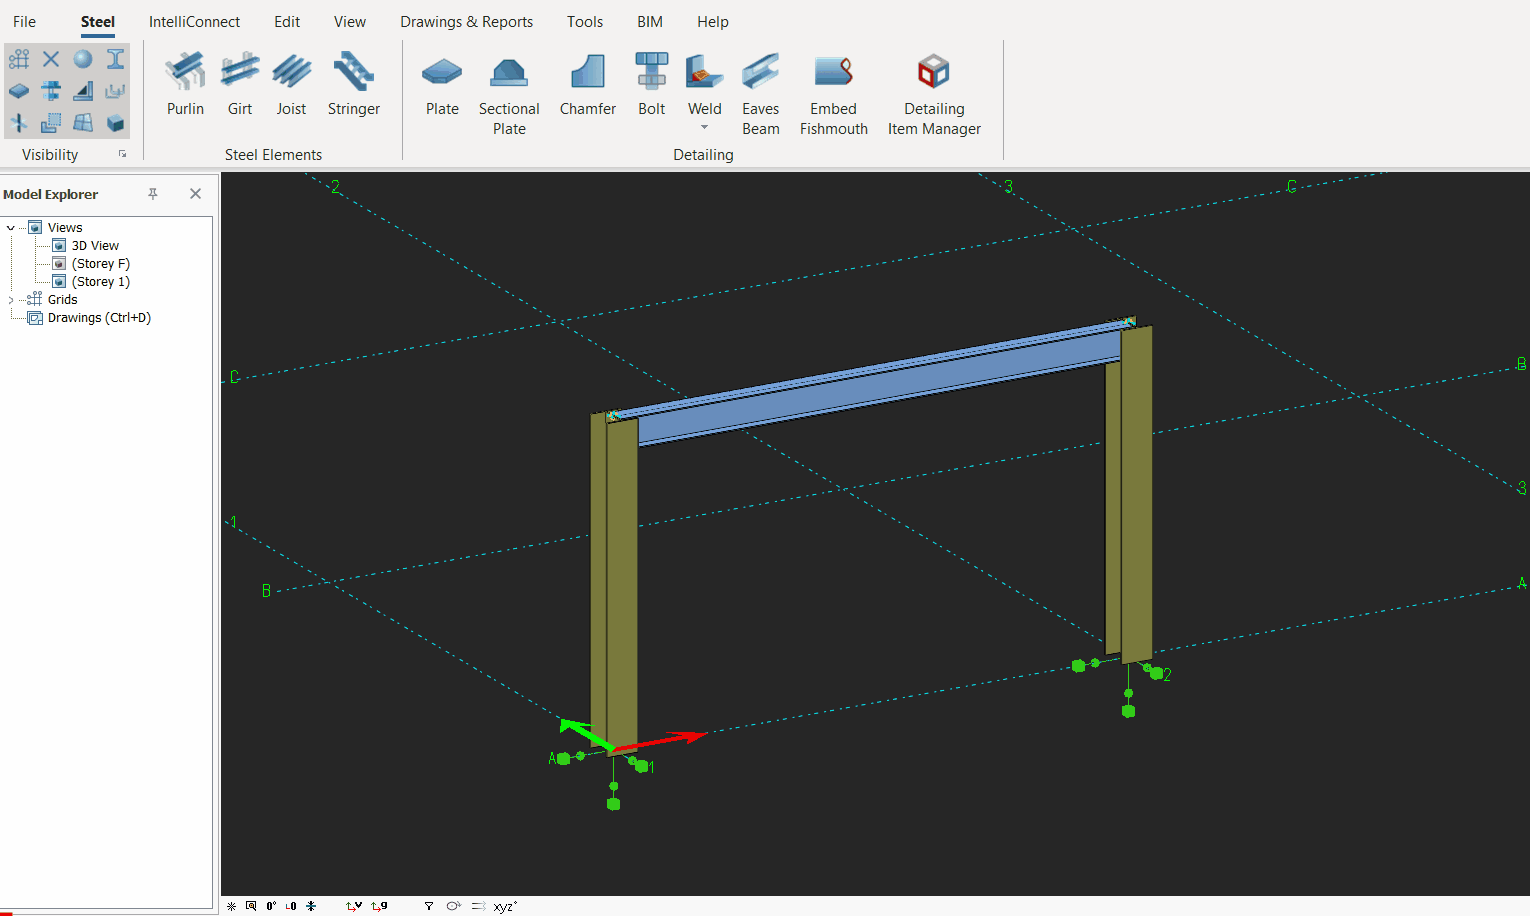Collapse the Views tree node

(x=11, y=228)
